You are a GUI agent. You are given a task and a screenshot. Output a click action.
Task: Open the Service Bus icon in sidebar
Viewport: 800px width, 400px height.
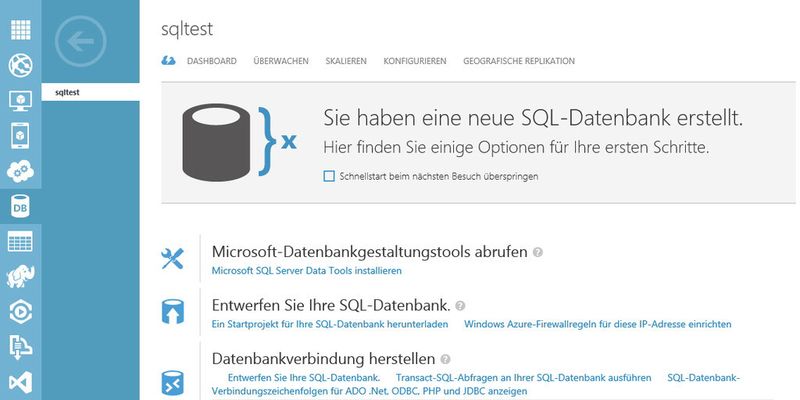pyautogui.click(x=20, y=347)
